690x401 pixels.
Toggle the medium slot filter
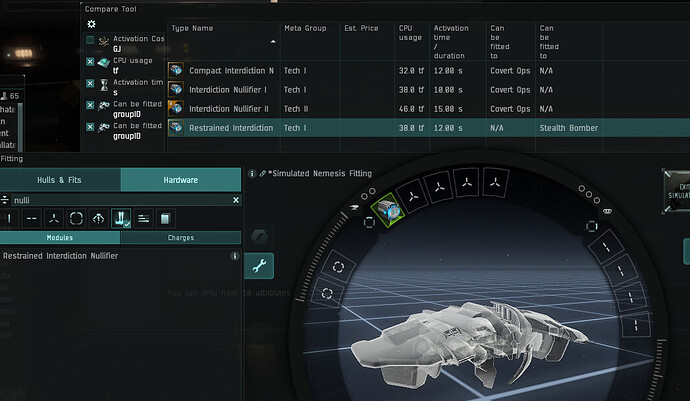click(31, 218)
